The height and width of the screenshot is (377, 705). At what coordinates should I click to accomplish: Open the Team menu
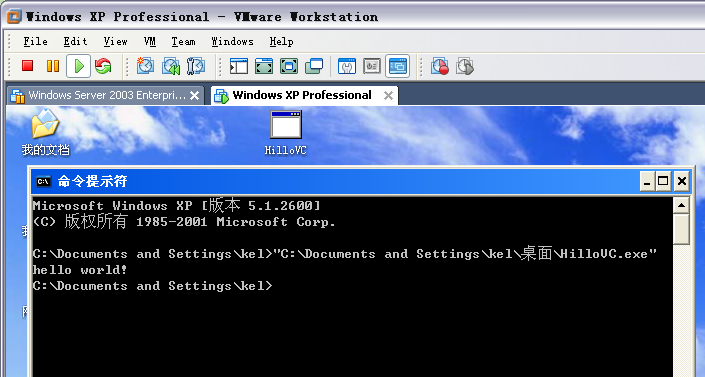(183, 41)
